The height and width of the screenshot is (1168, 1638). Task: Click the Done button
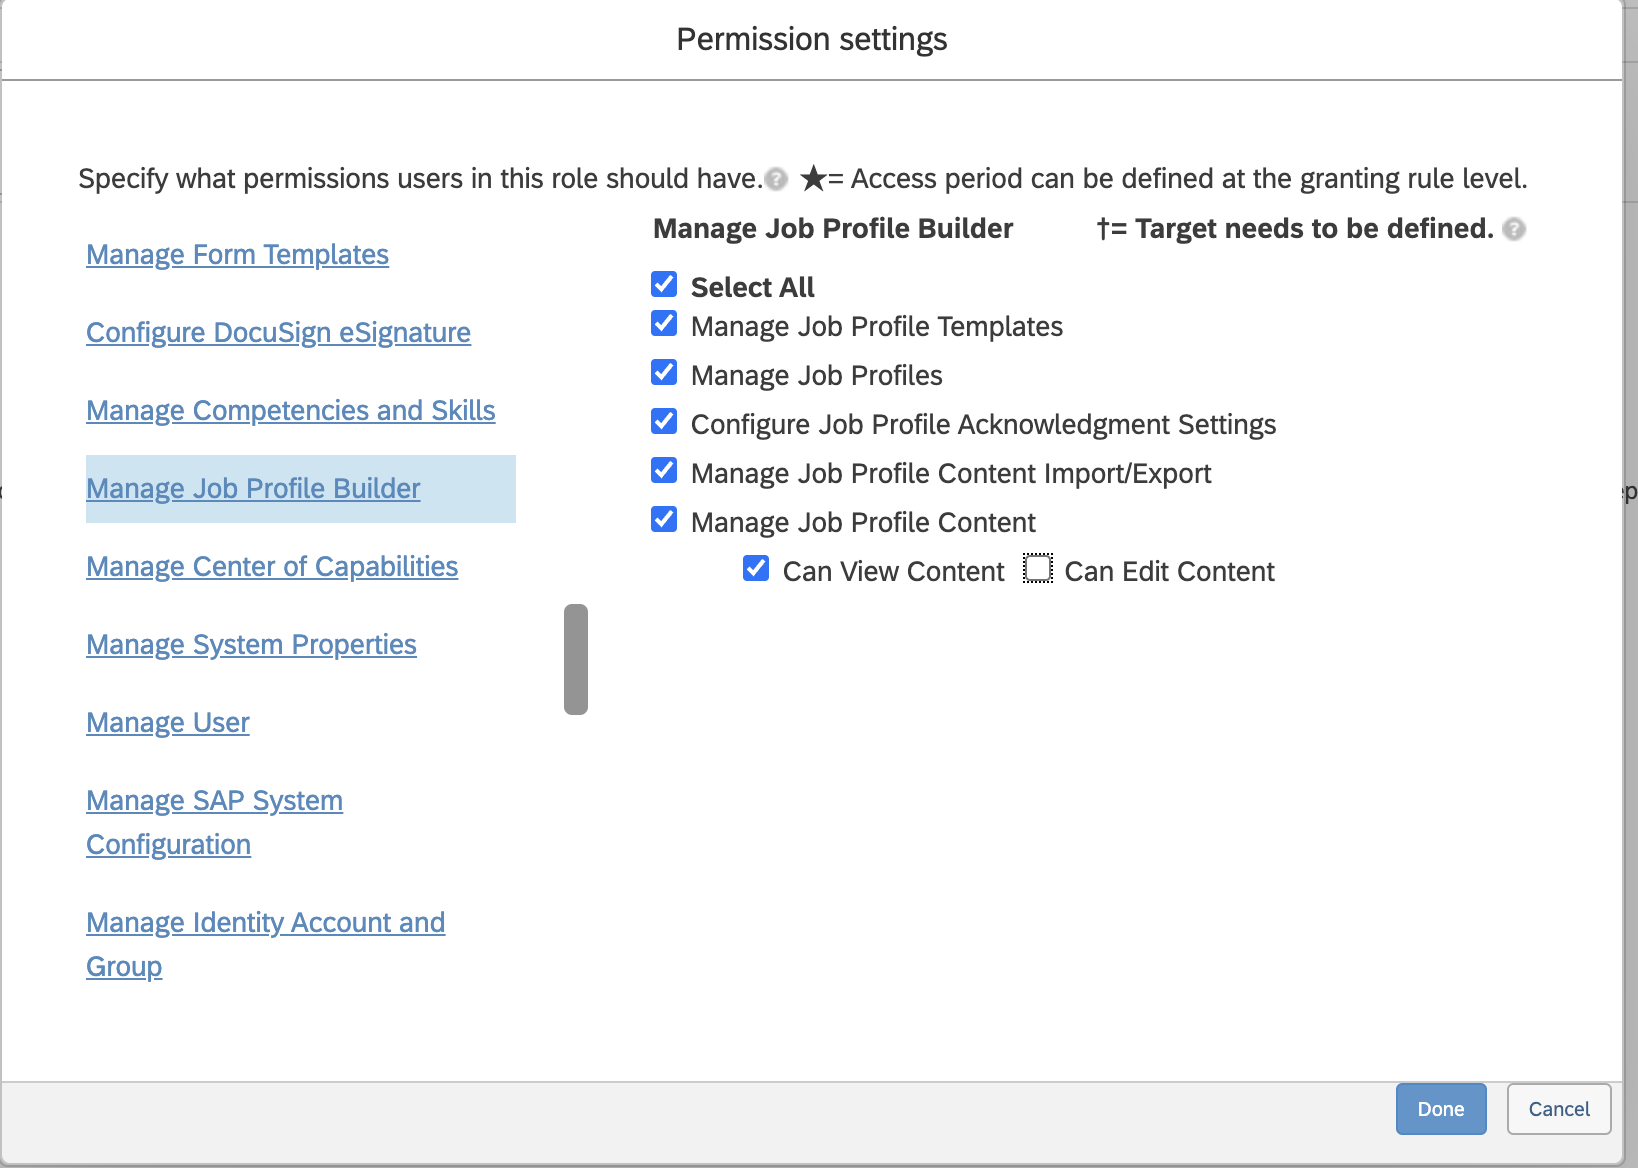[1440, 1109]
